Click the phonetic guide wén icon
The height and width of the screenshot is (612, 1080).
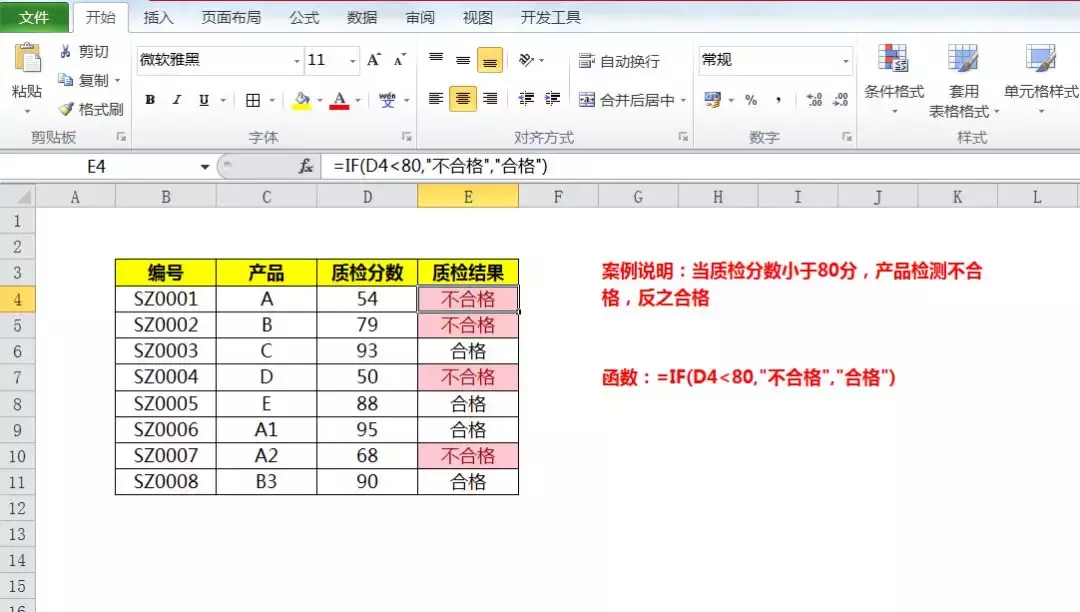[x=387, y=101]
